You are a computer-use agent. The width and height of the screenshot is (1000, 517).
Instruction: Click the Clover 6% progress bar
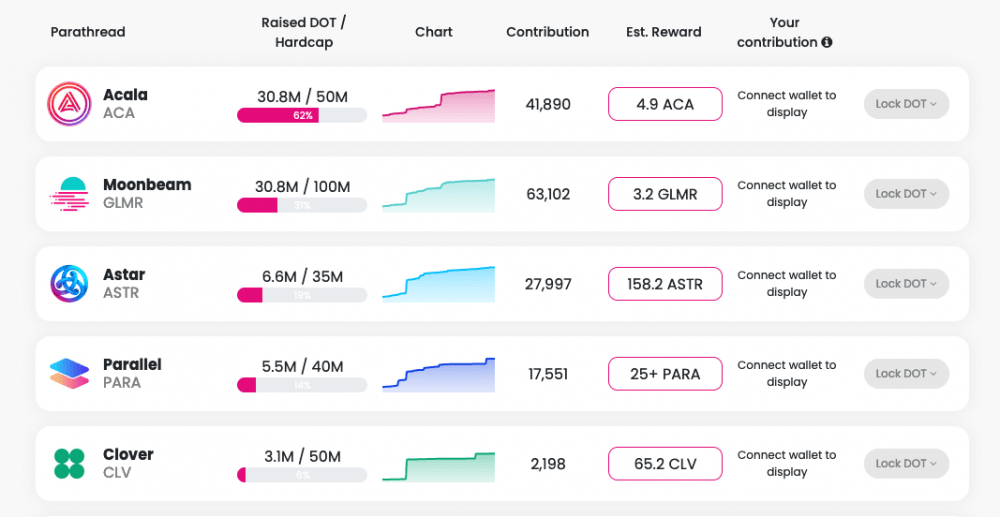pyautogui.click(x=302, y=475)
